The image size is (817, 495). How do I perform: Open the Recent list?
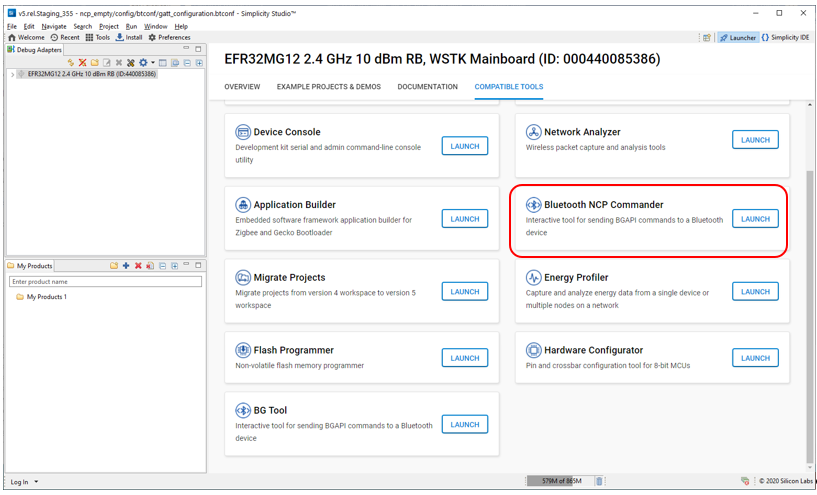(x=65, y=38)
